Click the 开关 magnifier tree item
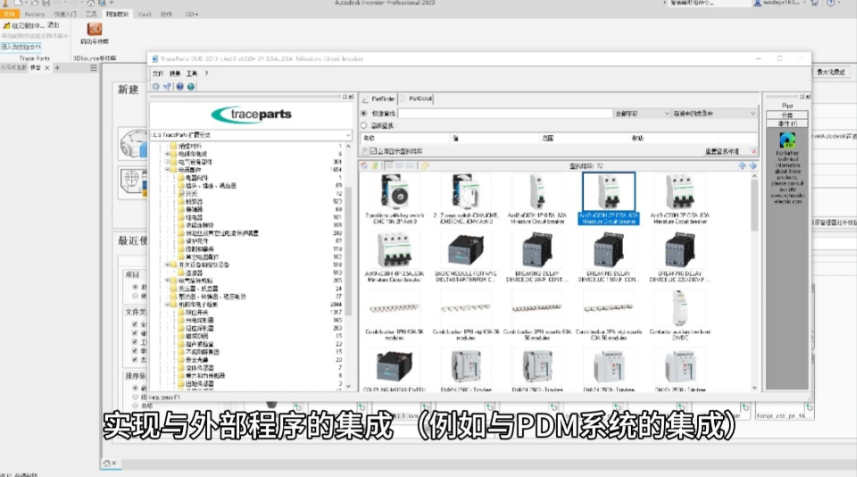 [189, 193]
